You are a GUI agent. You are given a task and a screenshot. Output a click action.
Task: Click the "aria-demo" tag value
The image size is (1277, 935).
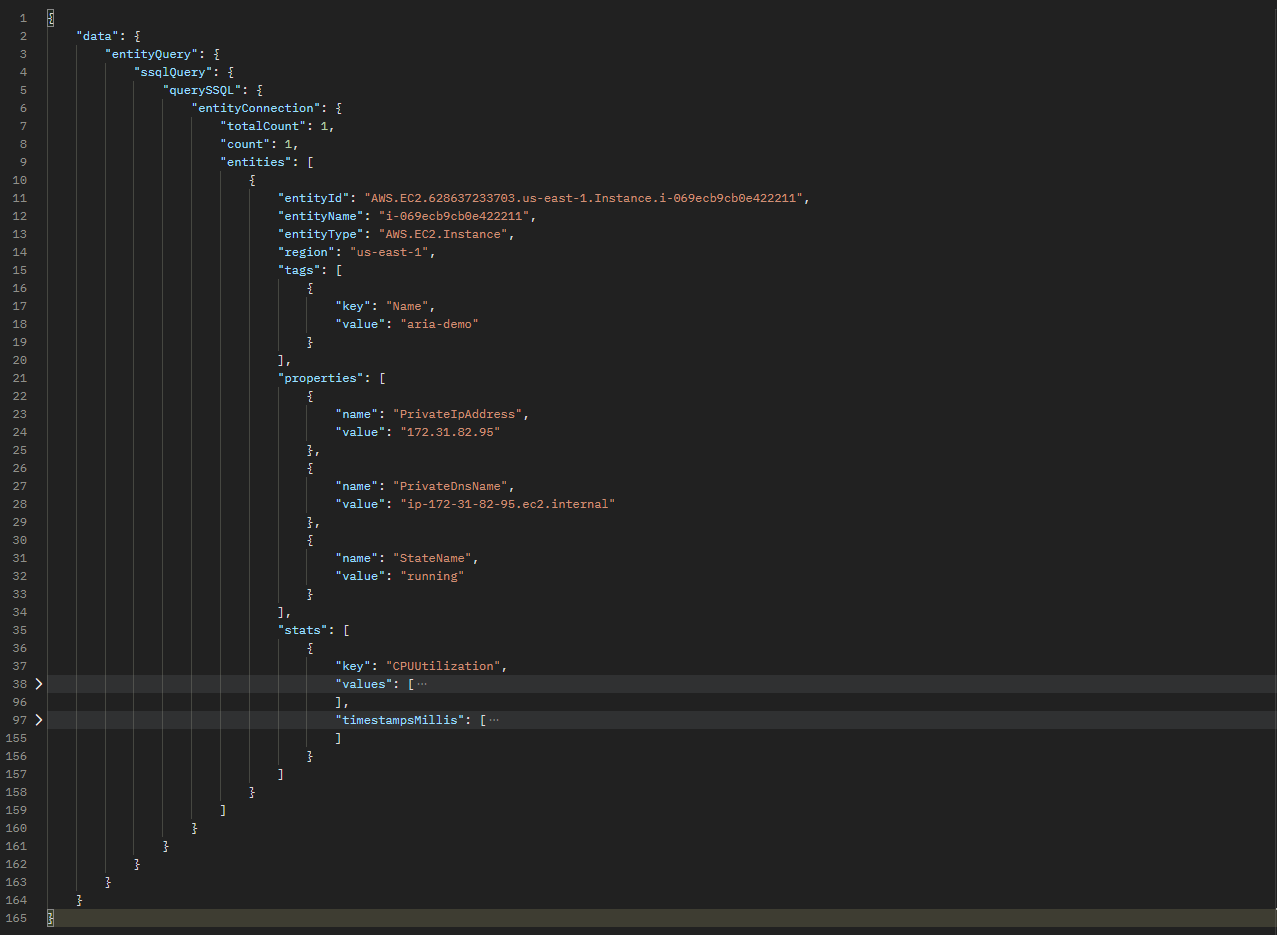point(439,324)
